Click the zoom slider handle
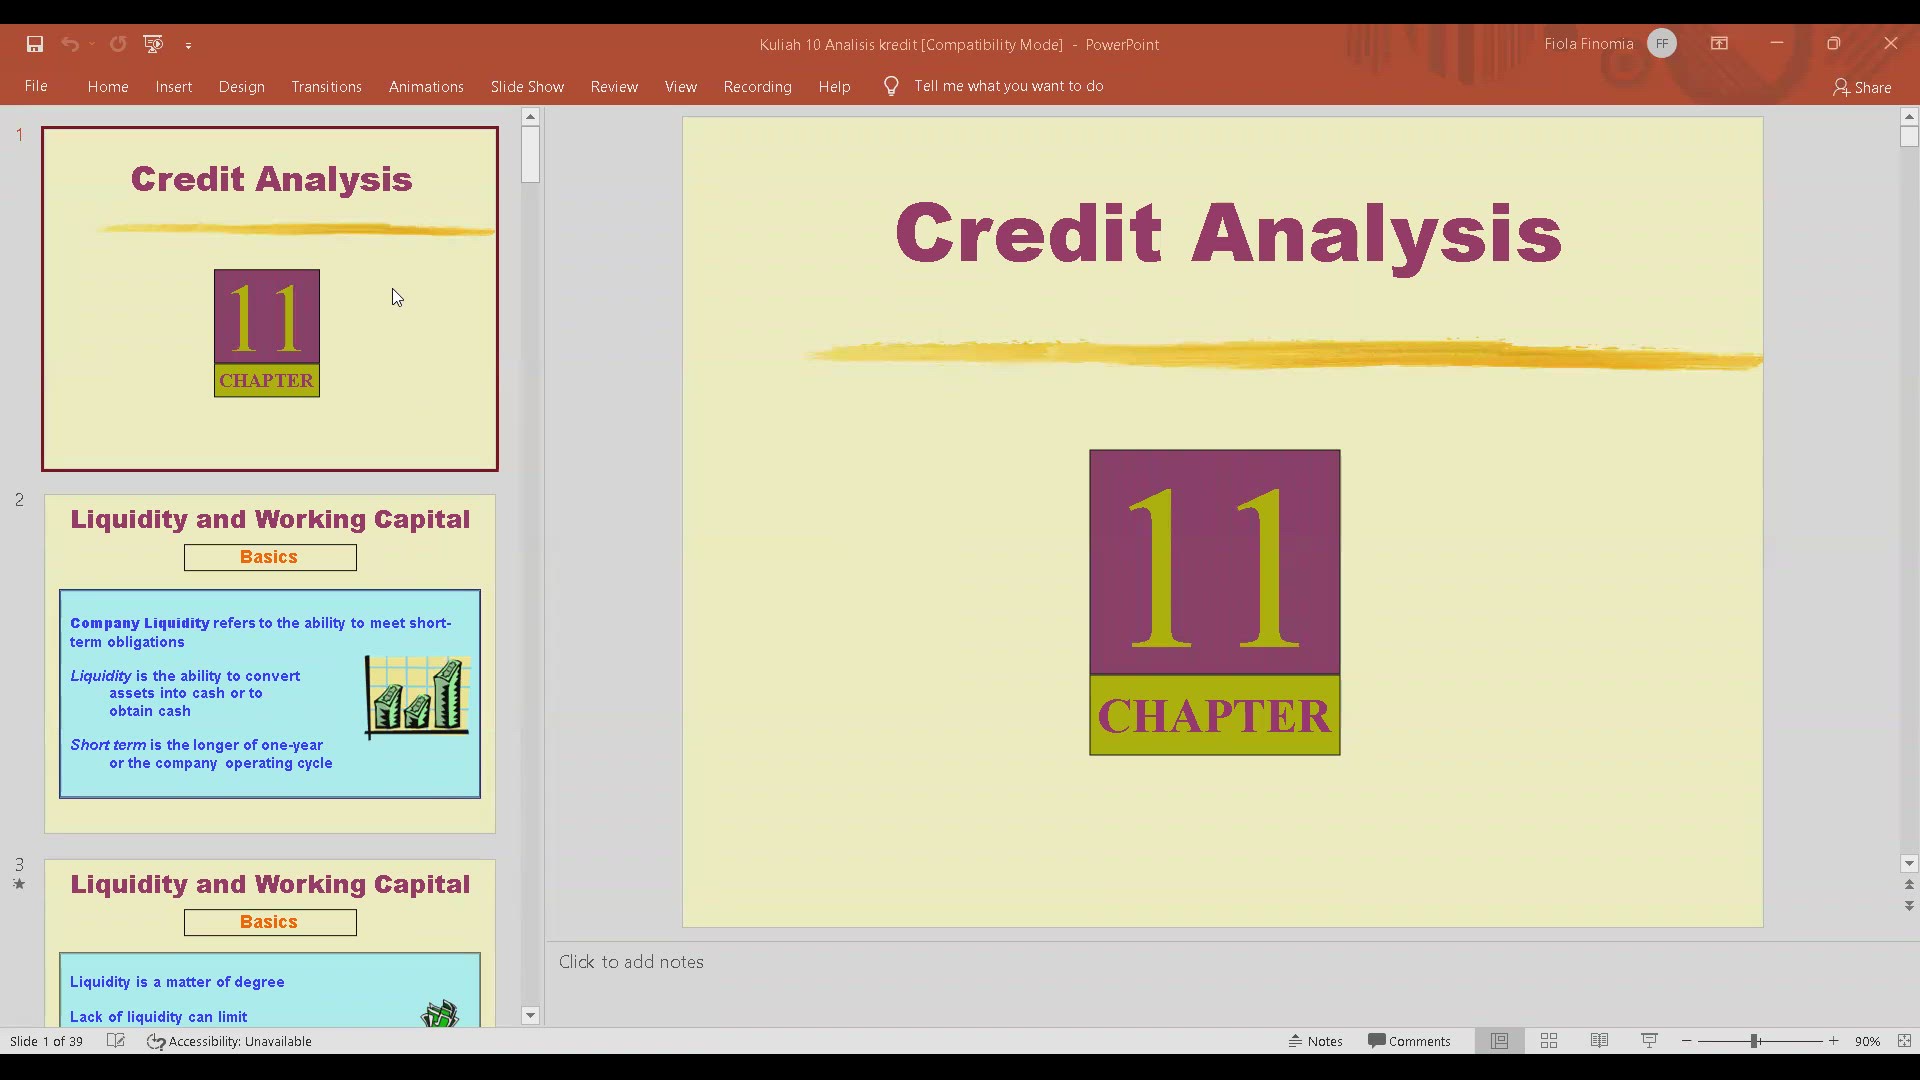1920x1080 pixels. click(1755, 1041)
